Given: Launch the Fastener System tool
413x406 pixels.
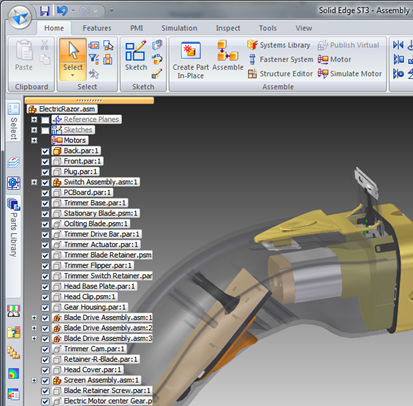Looking at the screenshot, I should tap(280, 59).
